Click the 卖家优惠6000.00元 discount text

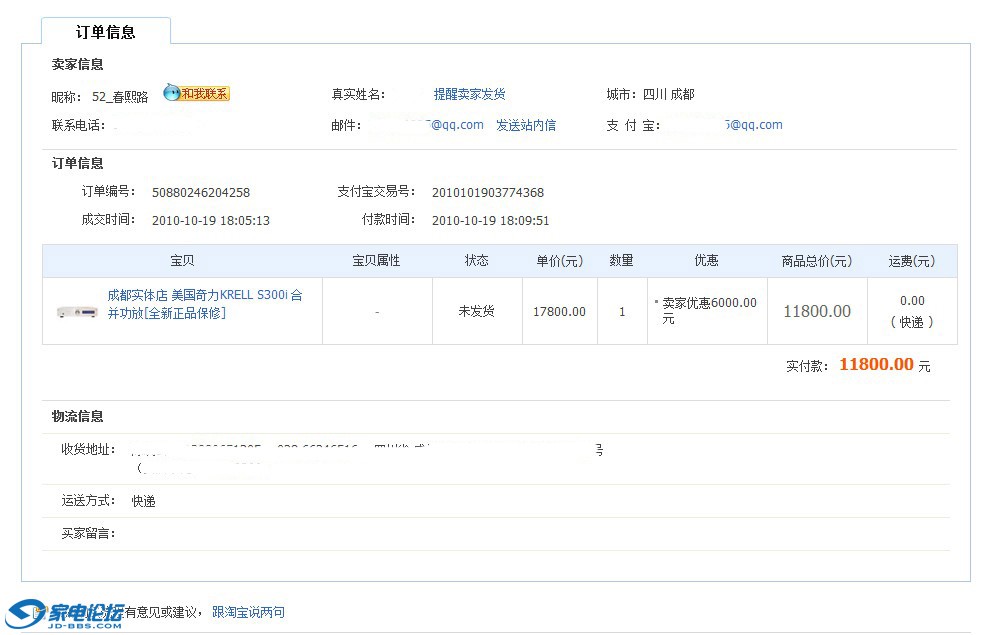[709, 310]
